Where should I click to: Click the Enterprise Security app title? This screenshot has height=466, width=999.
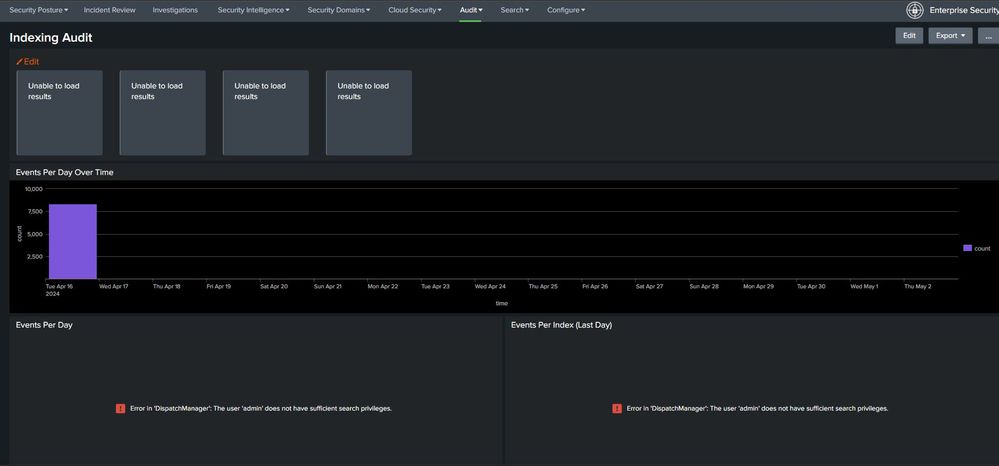(963, 10)
